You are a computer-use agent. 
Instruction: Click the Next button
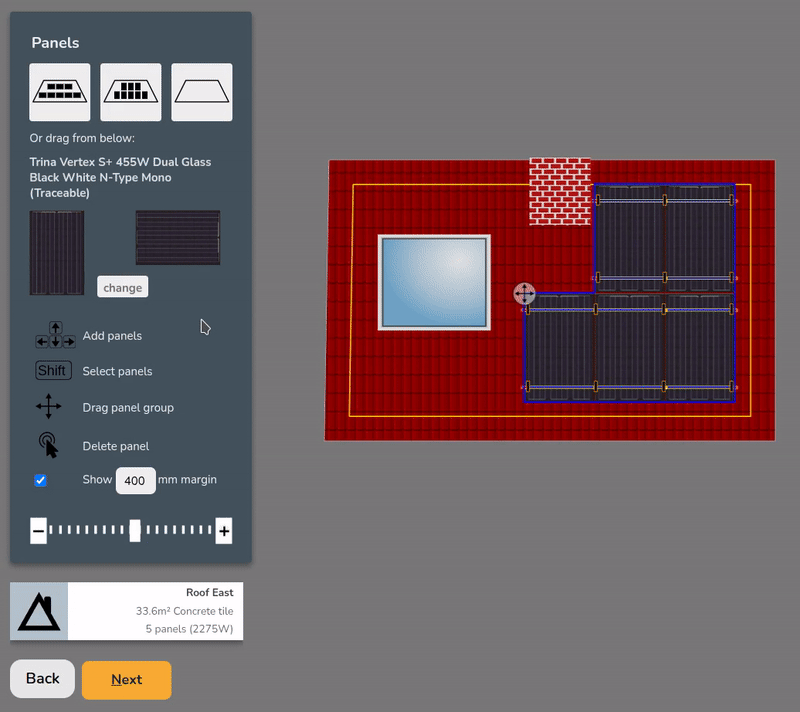126,680
